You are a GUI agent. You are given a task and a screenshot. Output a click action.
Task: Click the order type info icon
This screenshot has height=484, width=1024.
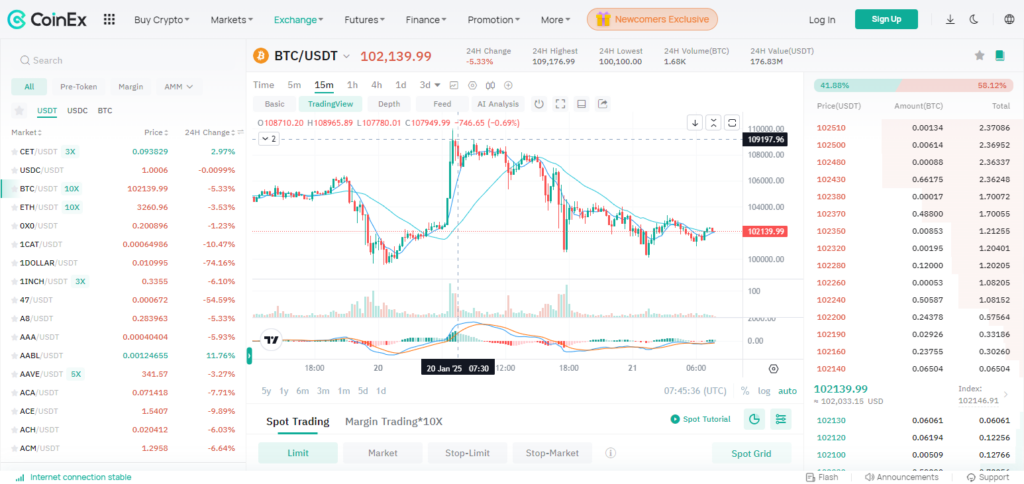pyautogui.click(x=611, y=453)
